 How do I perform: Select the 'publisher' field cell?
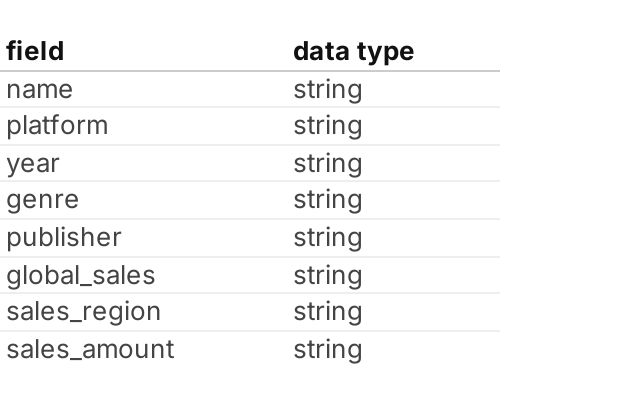[64, 237]
